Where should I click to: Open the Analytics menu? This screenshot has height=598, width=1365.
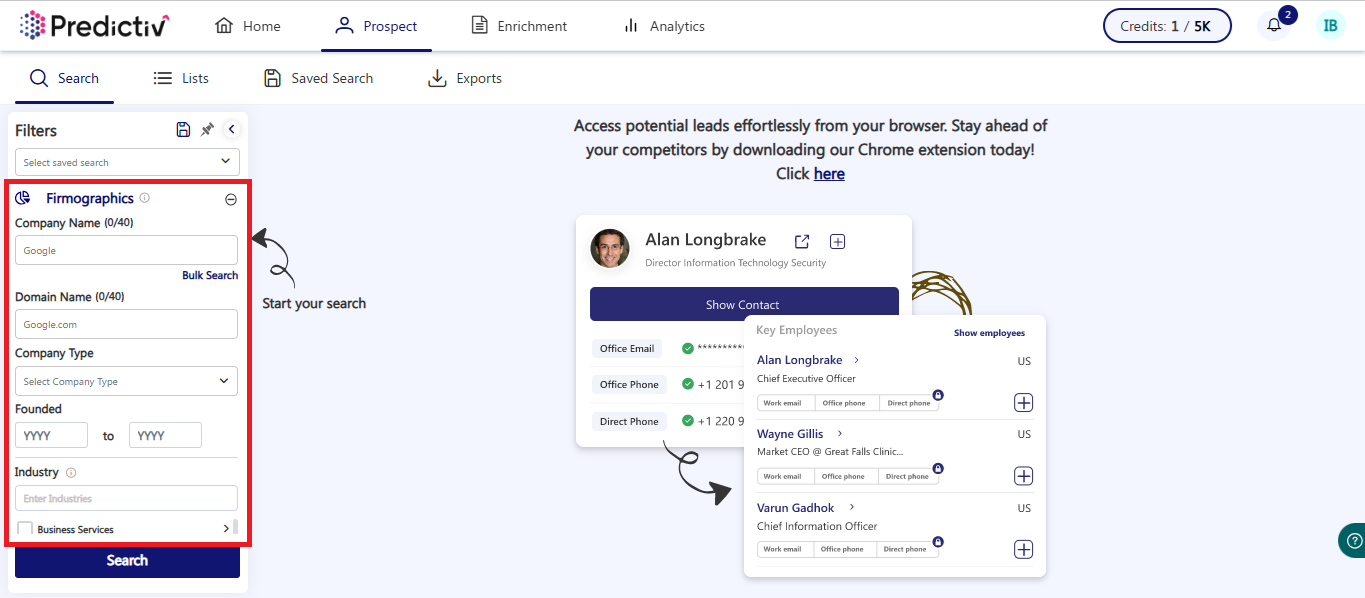664,26
